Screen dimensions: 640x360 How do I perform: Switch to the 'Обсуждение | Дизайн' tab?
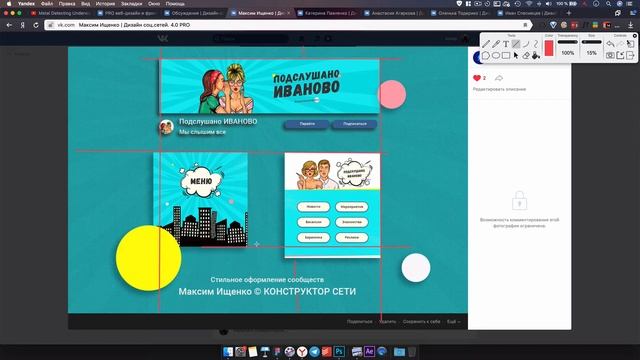pos(193,13)
